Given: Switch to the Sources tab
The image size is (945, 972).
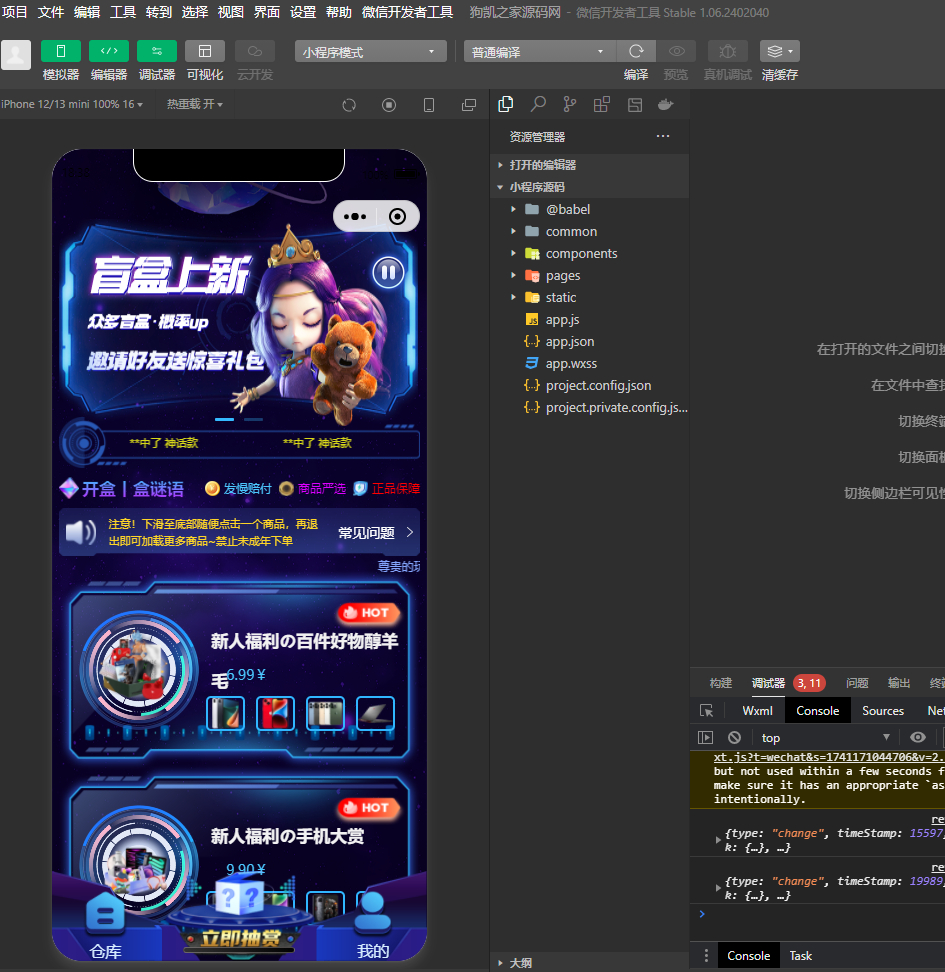Looking at the screenshot, I should tap(882, 710).
